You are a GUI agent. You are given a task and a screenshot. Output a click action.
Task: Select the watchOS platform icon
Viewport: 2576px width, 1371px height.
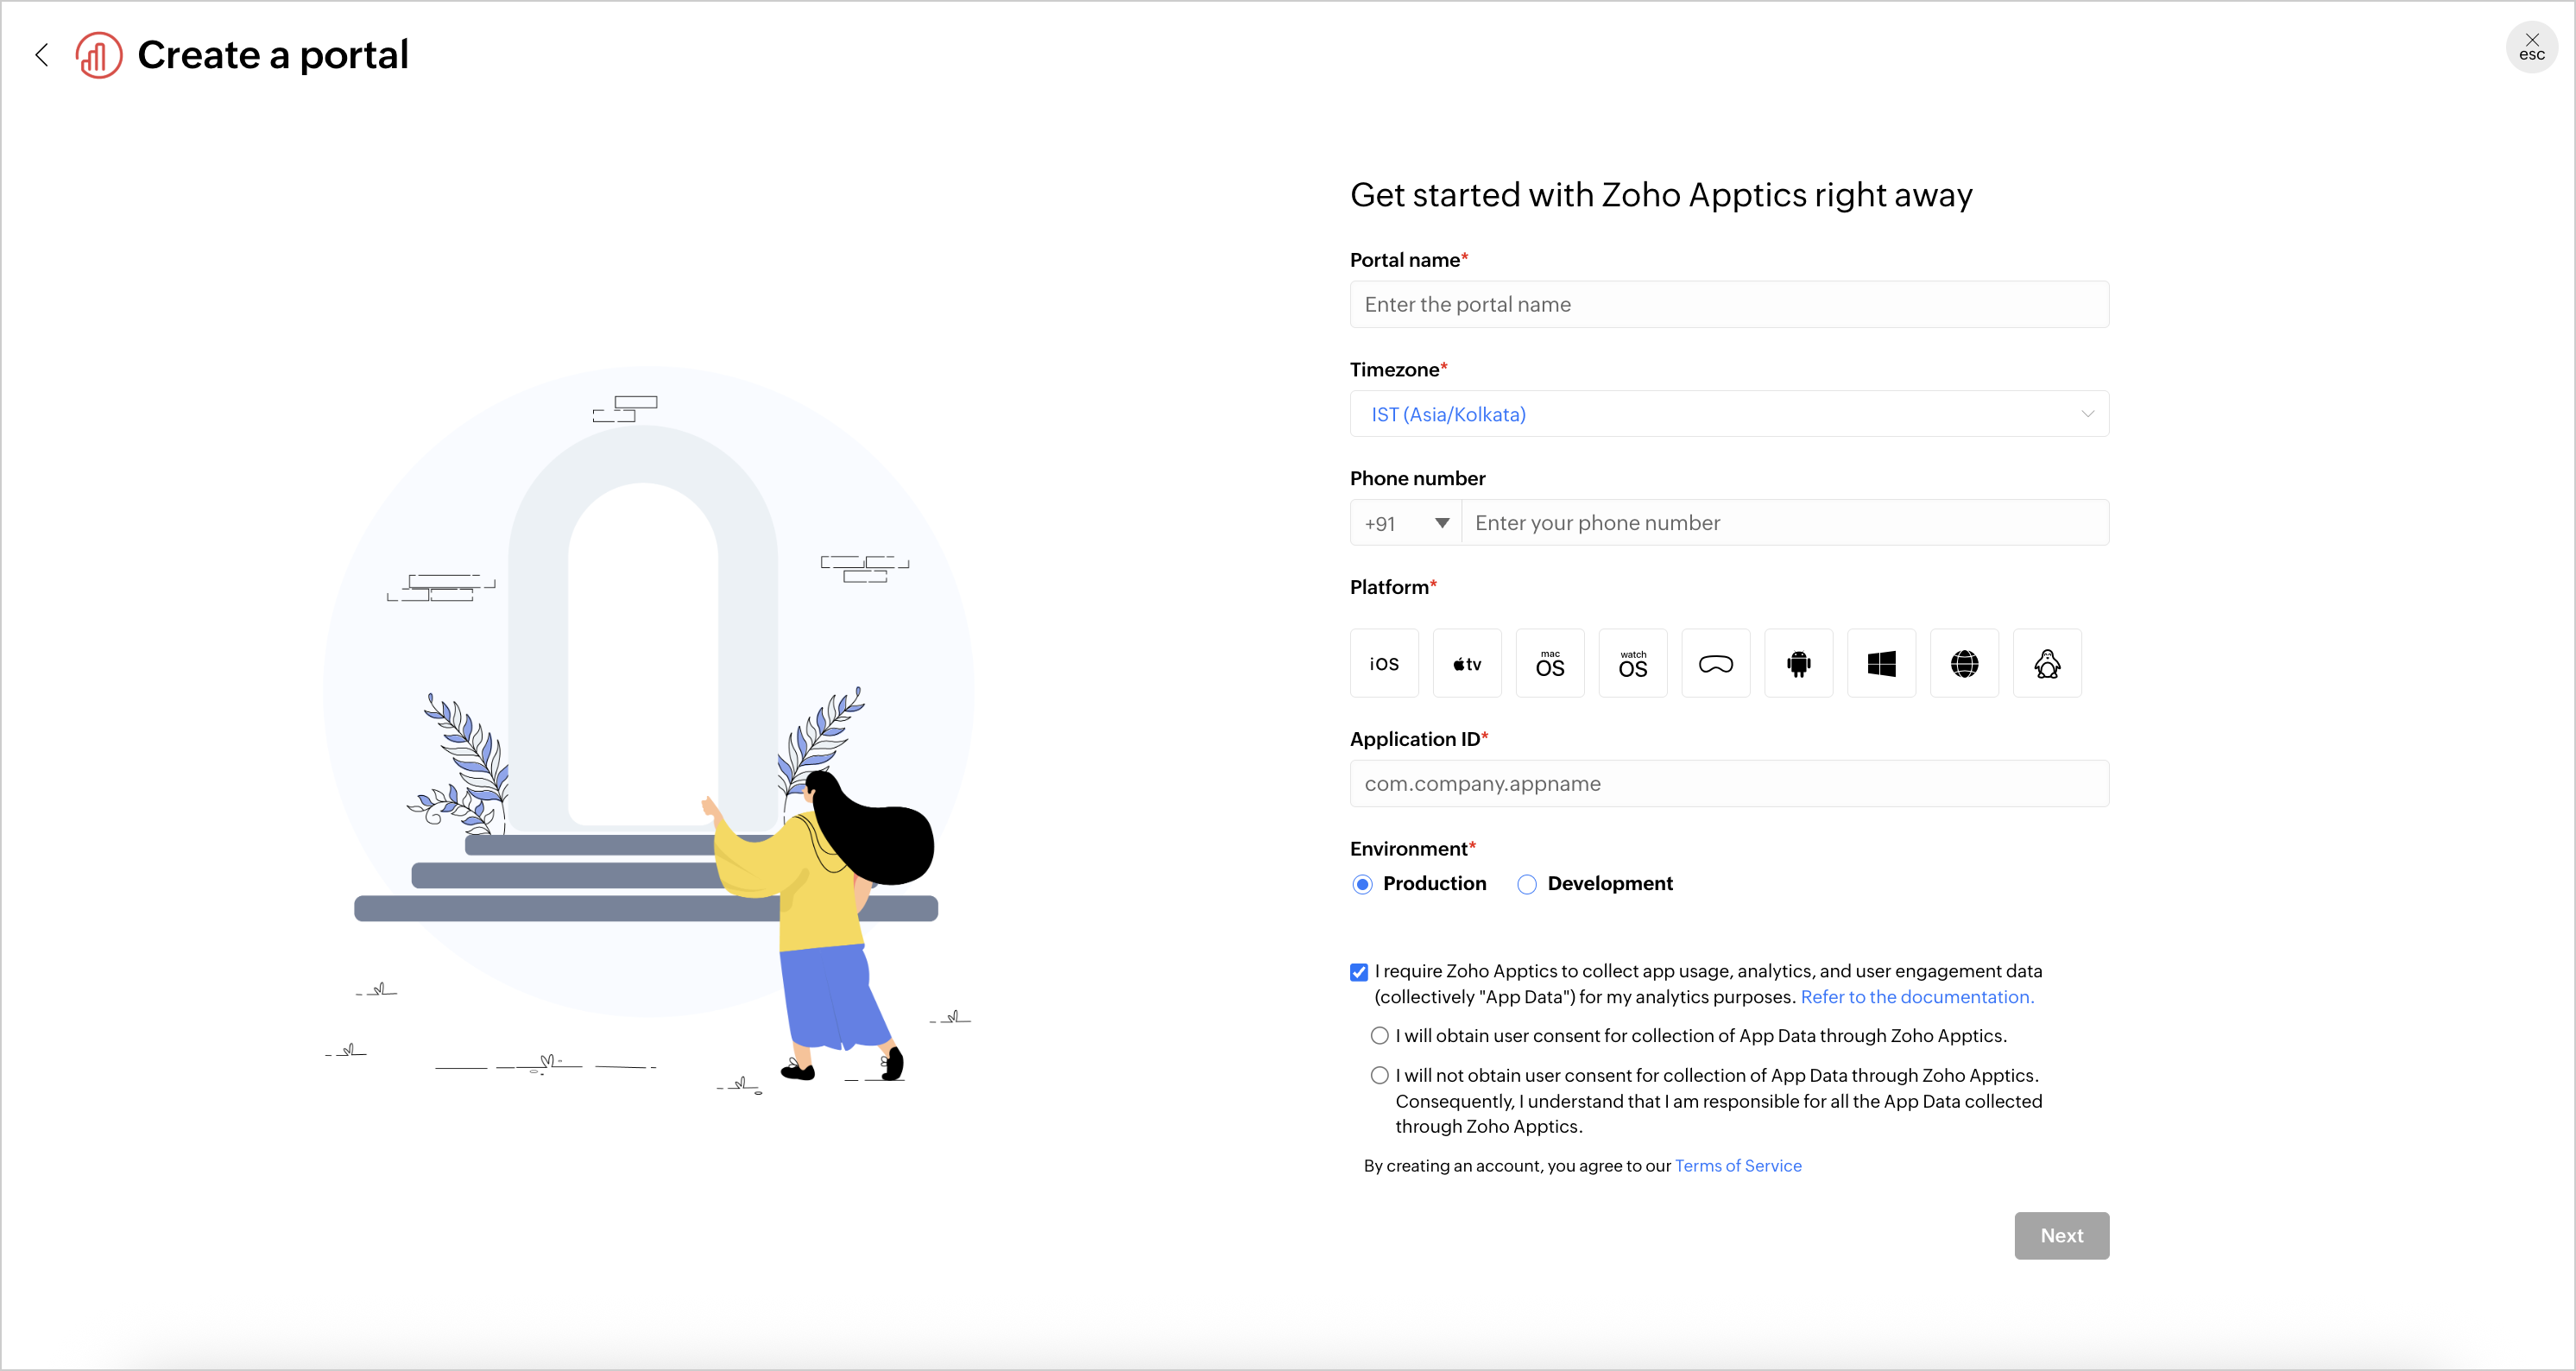(1633, 663)
